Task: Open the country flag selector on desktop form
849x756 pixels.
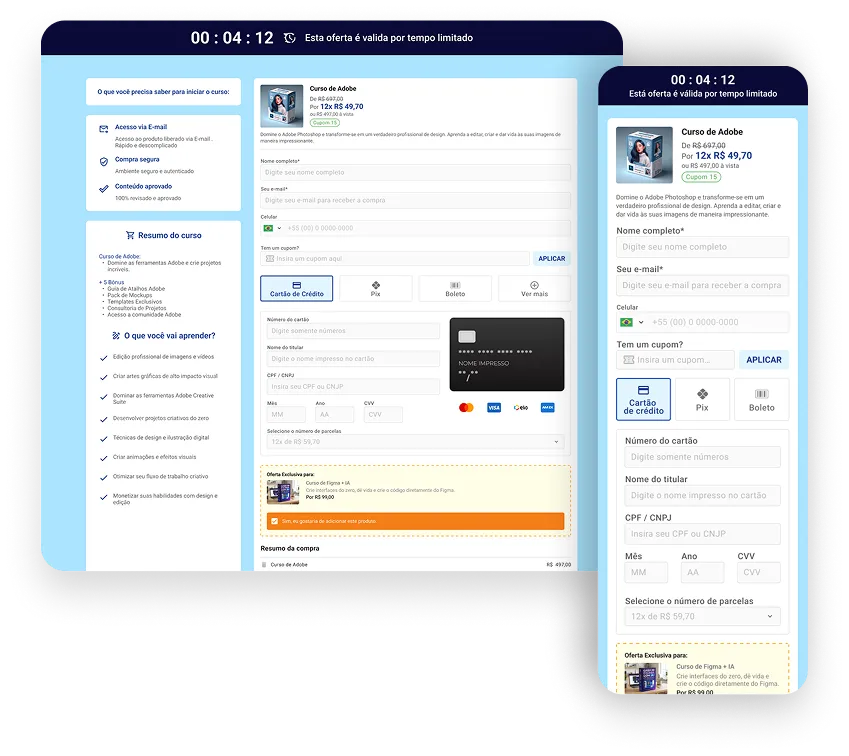Action: pyautogui.click(x=272, y=228)
